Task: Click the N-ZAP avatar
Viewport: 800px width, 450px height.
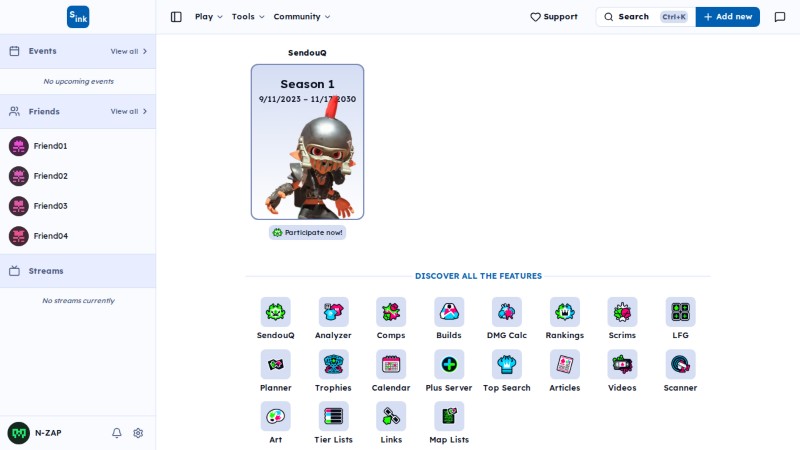Action: (x=19, y=433)
